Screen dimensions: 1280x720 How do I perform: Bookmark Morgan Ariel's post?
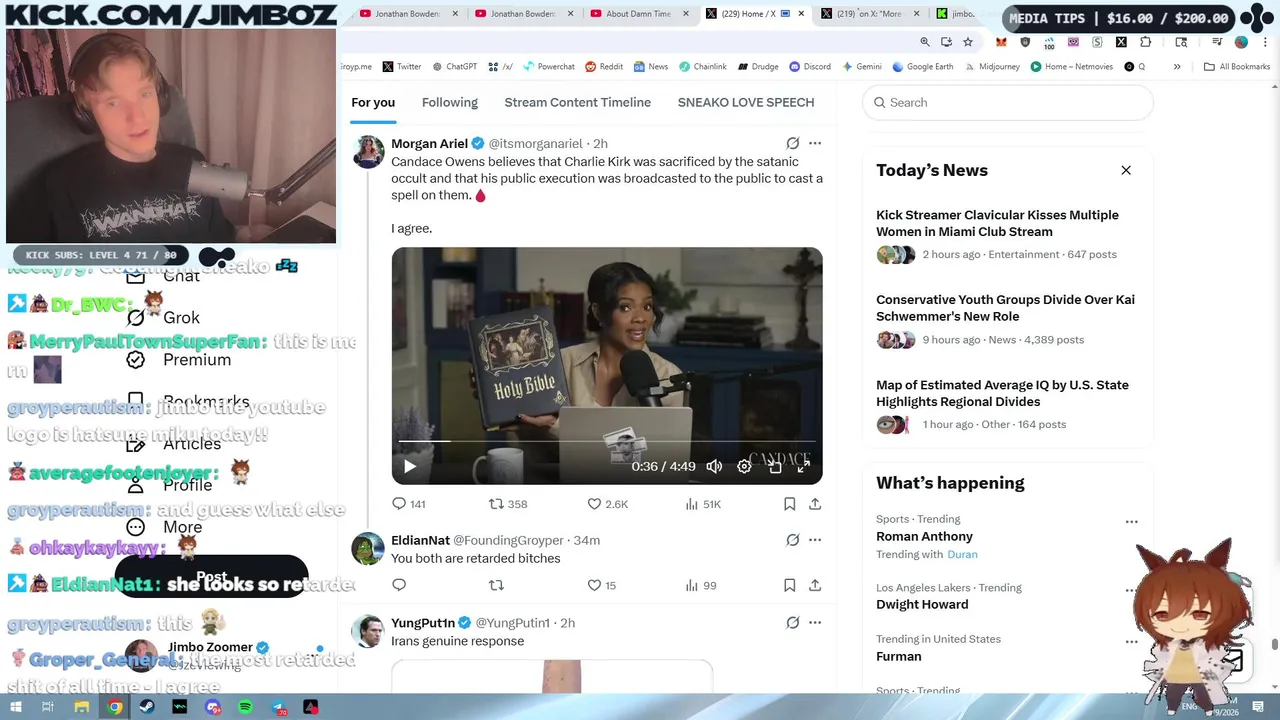point(789,504)
